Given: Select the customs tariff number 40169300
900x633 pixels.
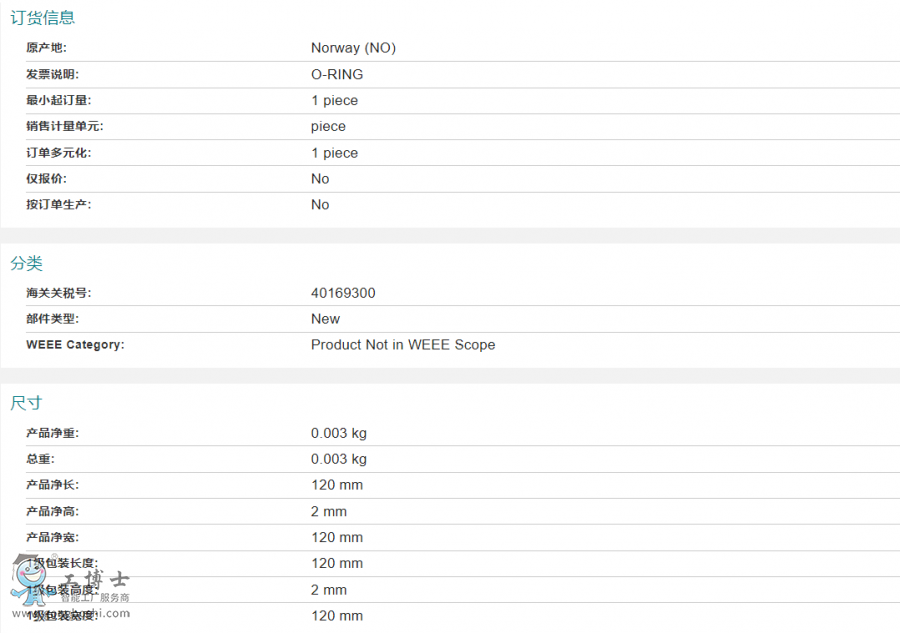Looking at the screenshot, I should (343, 293).
